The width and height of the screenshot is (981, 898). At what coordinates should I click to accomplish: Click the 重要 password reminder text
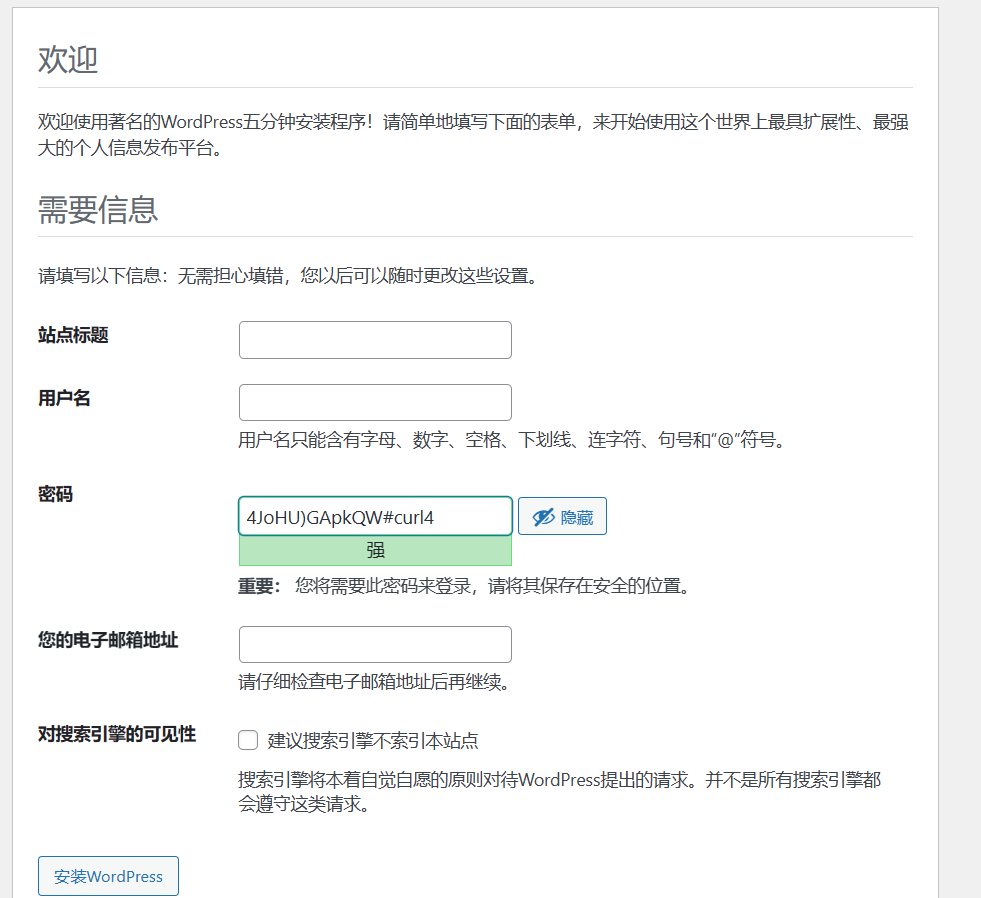pyautogui.click(x=464, y=586)
